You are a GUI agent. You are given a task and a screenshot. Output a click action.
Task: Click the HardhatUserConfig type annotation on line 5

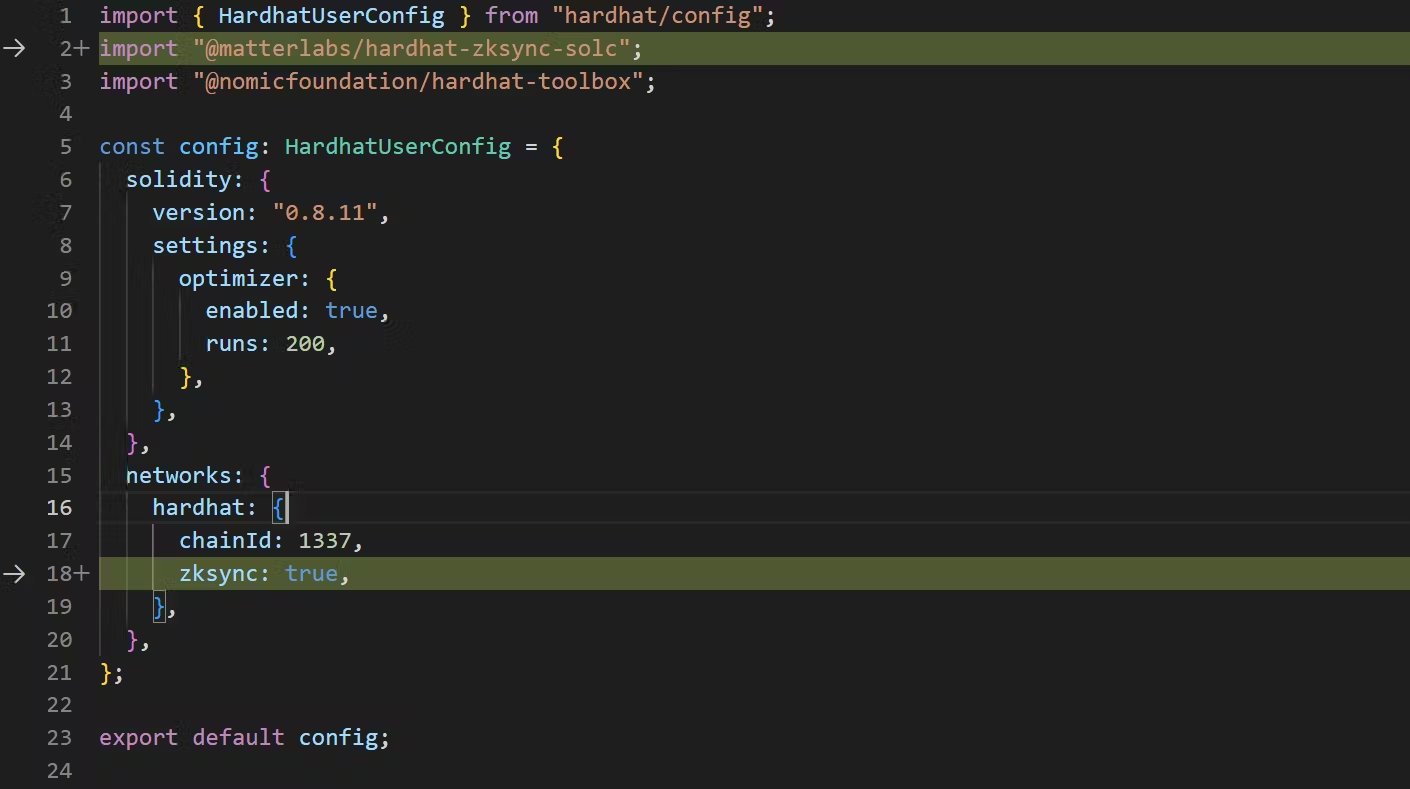point(397,147)
